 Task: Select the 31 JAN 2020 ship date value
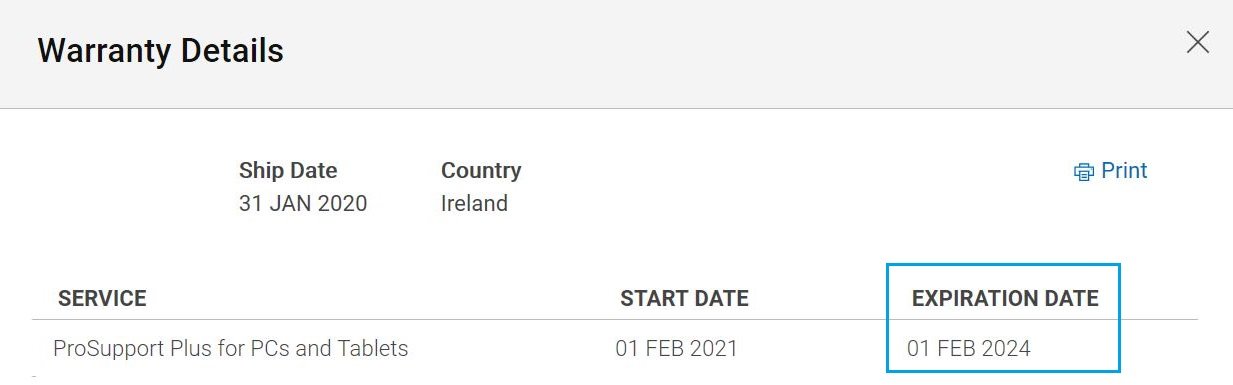pos(303,204)
